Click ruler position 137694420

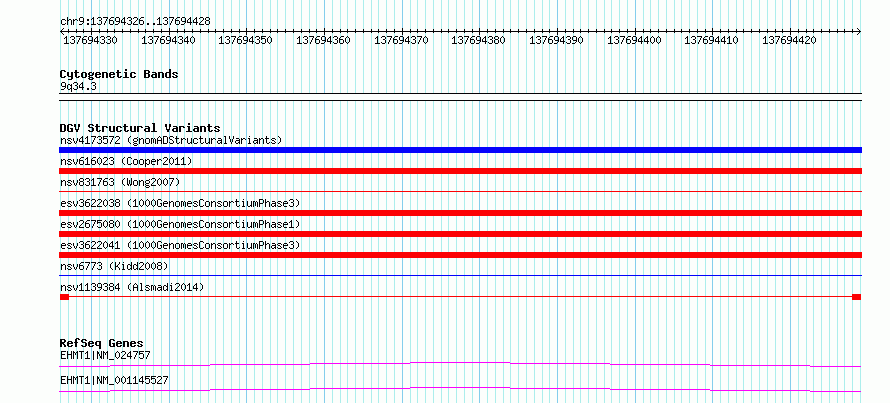[789, 40]
